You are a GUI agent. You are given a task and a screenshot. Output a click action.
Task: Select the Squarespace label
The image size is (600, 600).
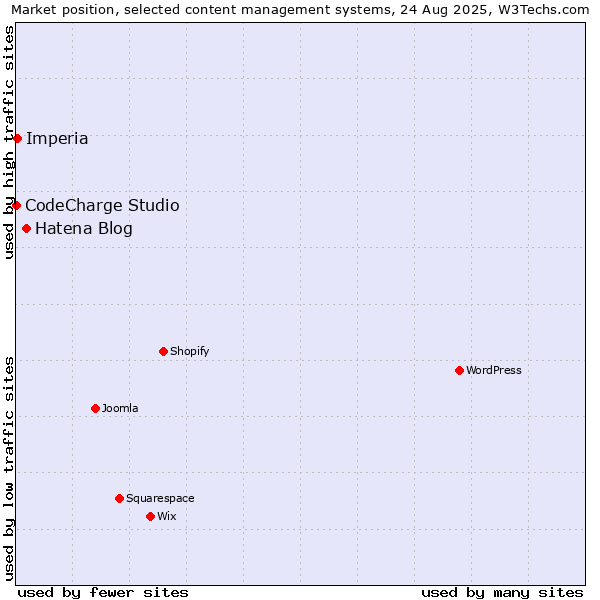coord(160,499)
